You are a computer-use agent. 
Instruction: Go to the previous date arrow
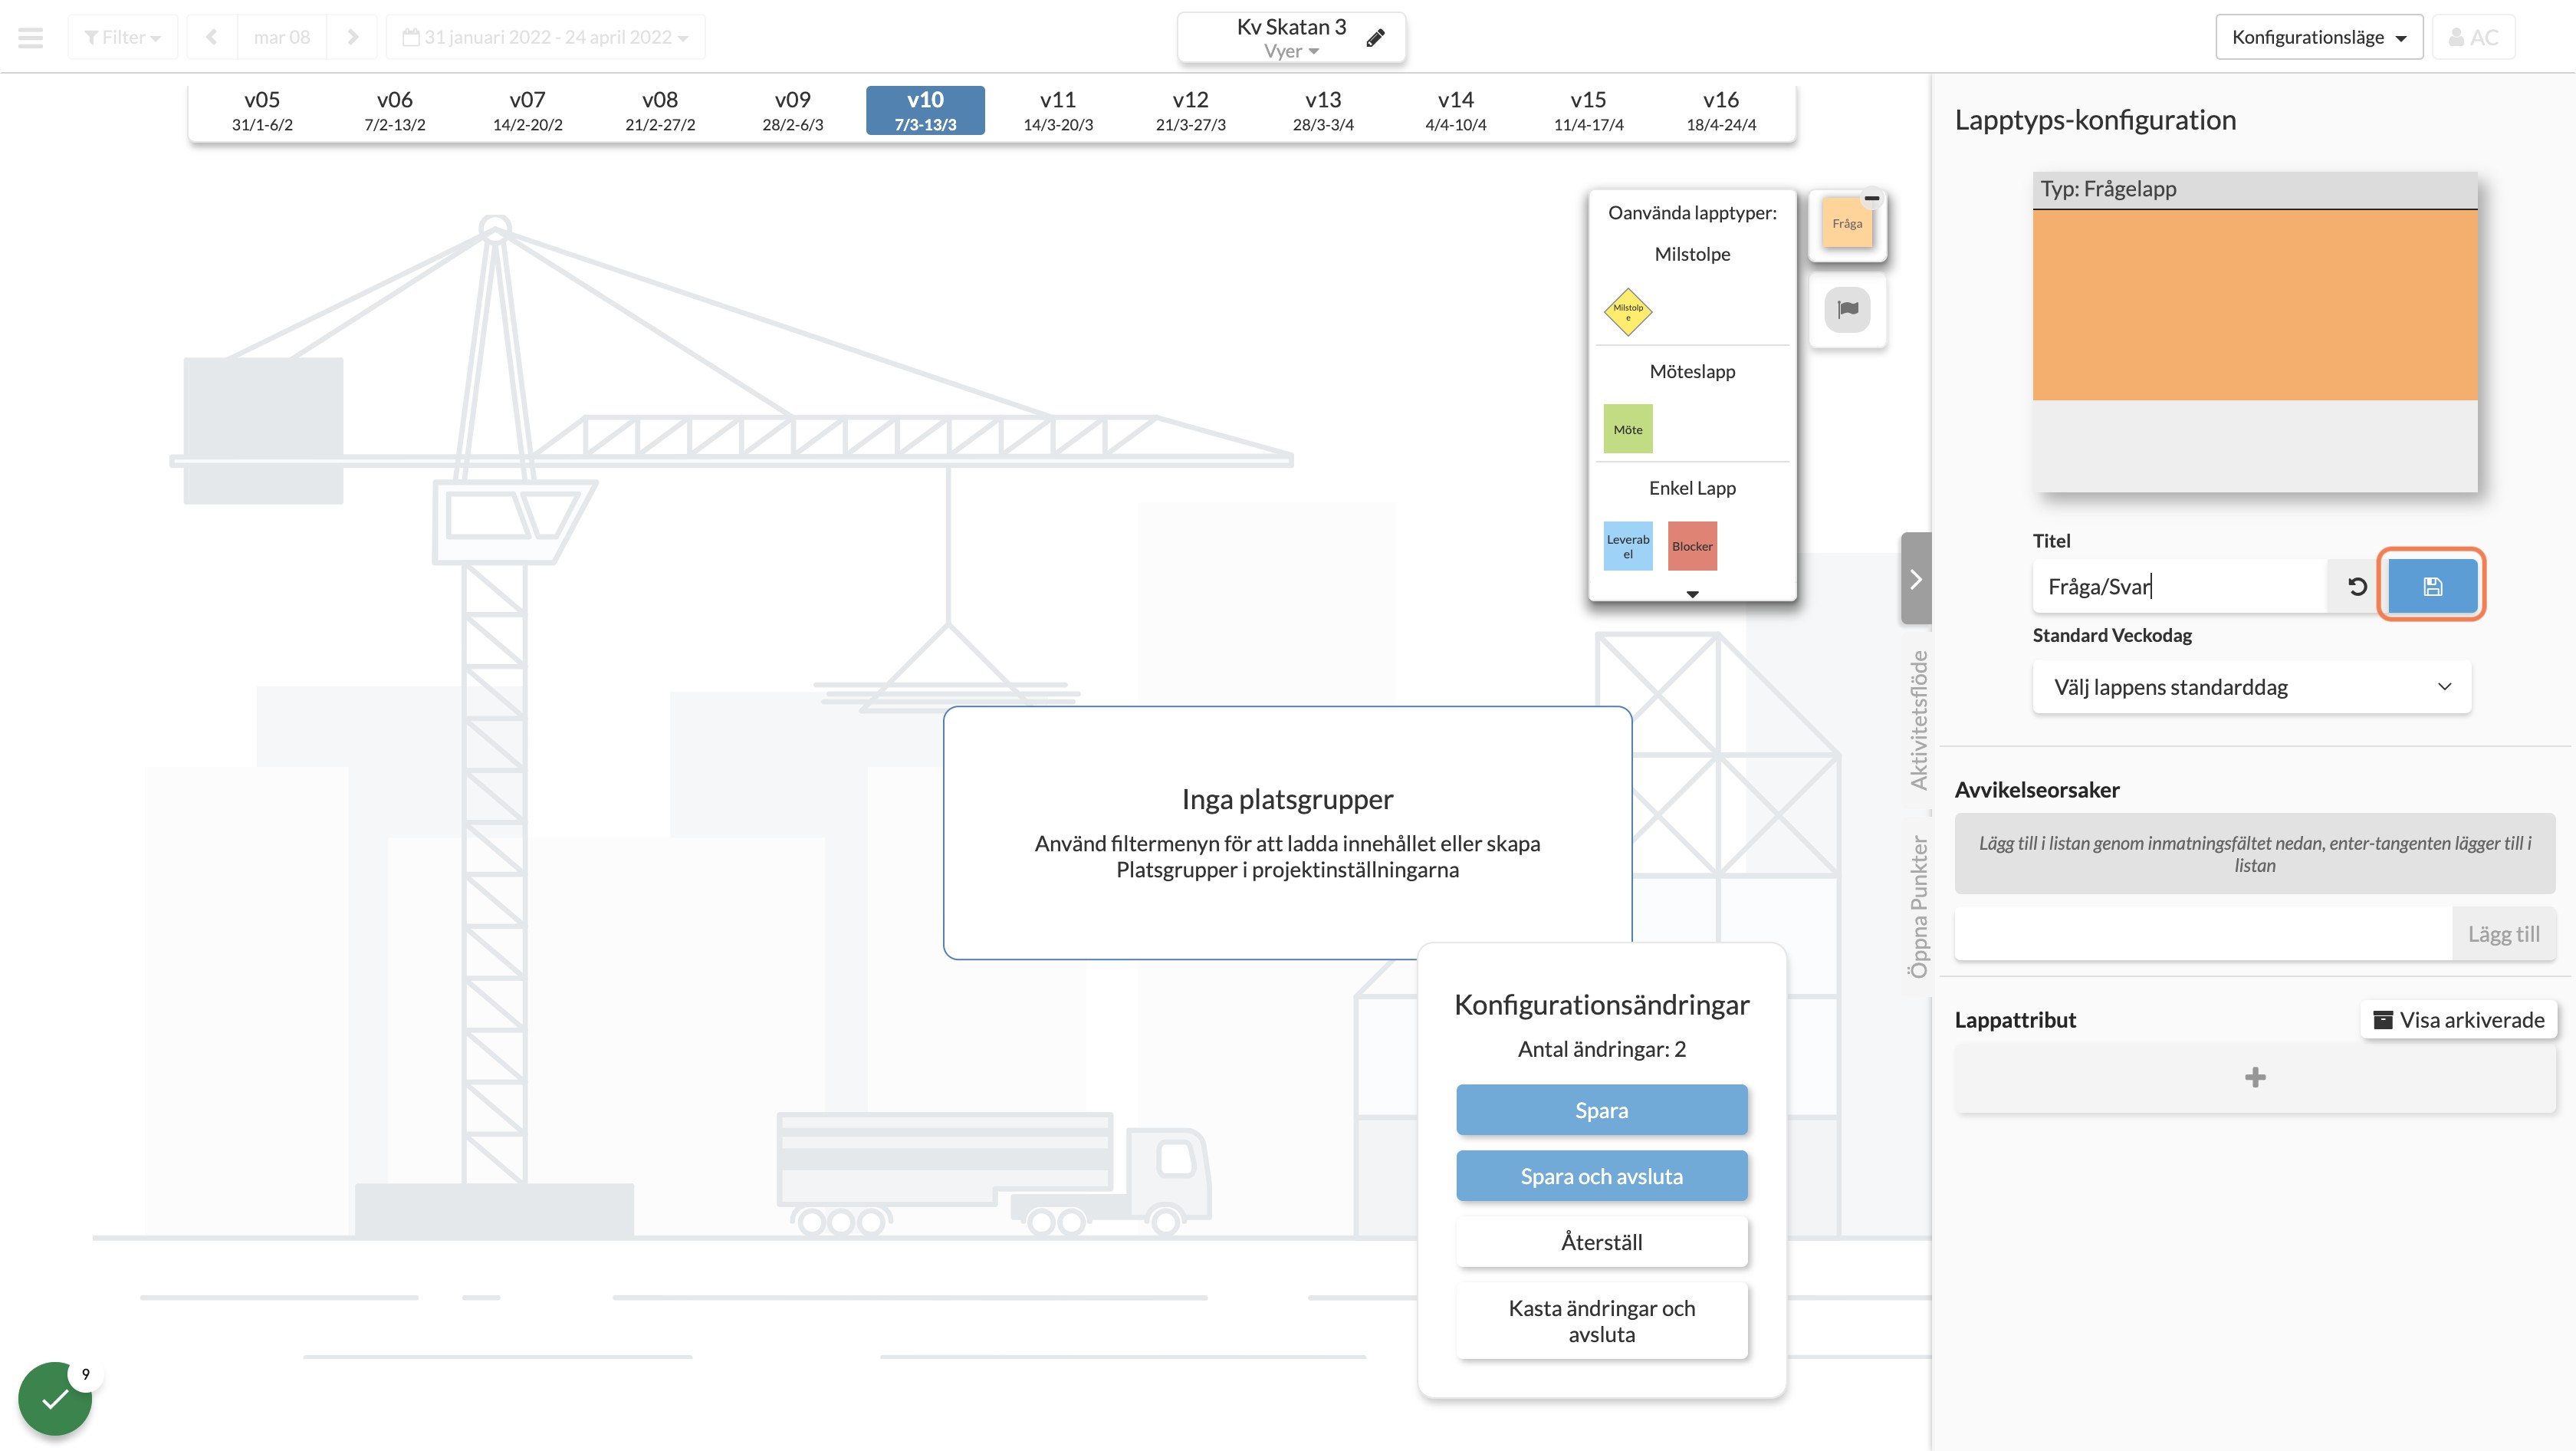(211, 37)
